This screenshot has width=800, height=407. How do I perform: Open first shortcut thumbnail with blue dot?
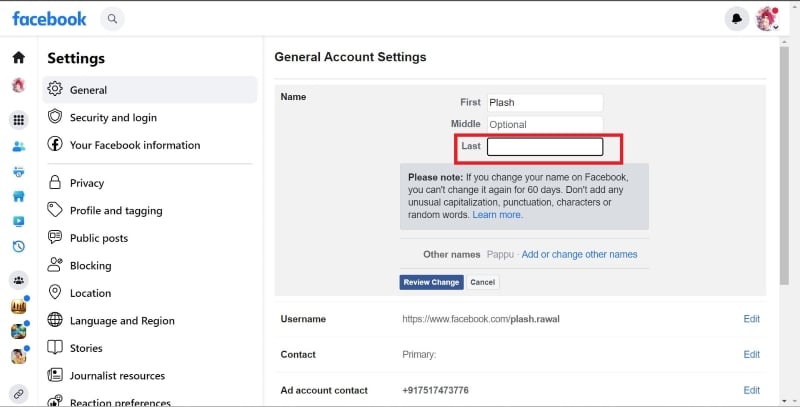[x=19, y=306]
